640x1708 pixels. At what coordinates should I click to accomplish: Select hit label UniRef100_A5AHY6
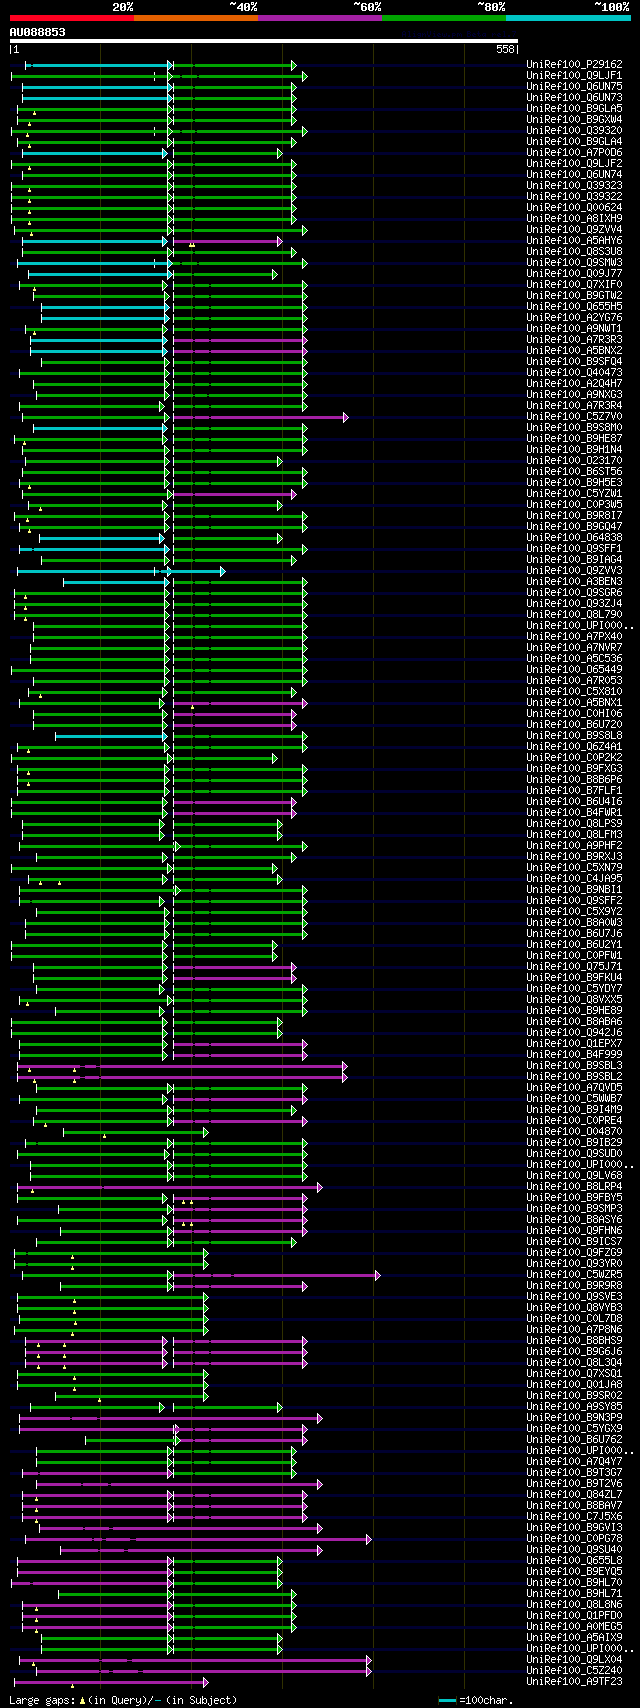574,241
